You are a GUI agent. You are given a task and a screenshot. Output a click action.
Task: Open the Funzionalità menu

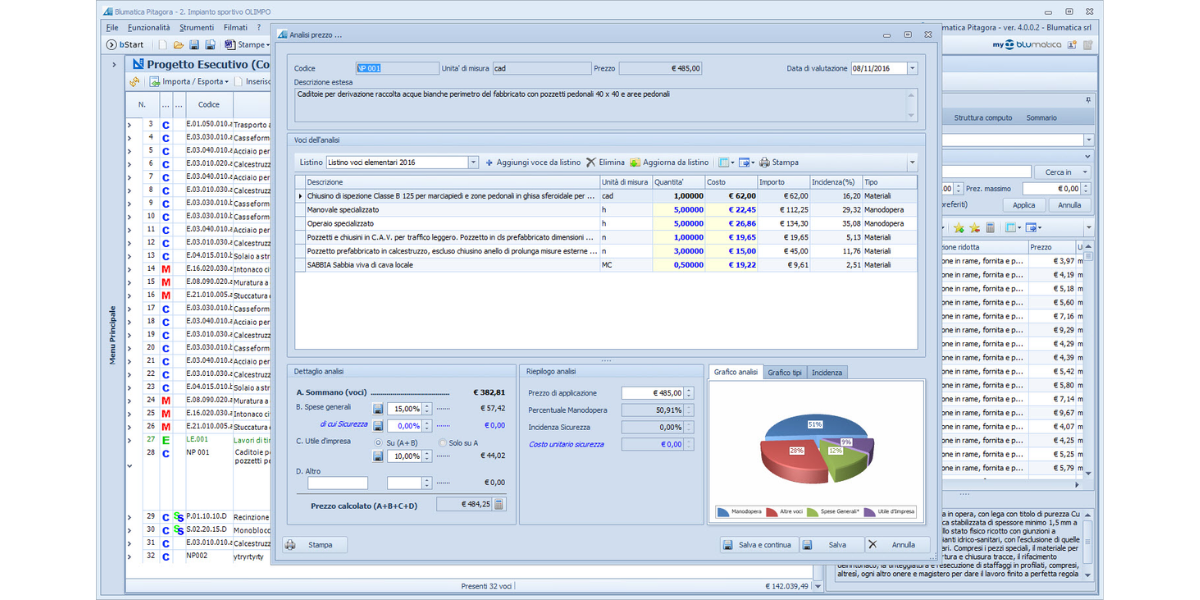(148, 28)
